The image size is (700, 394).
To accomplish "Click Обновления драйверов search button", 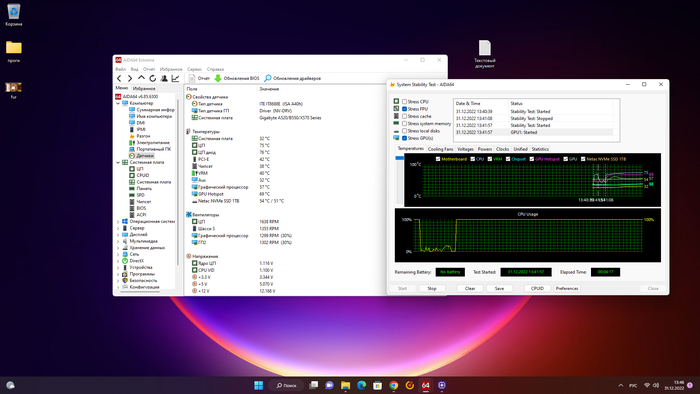I will 292,79.
